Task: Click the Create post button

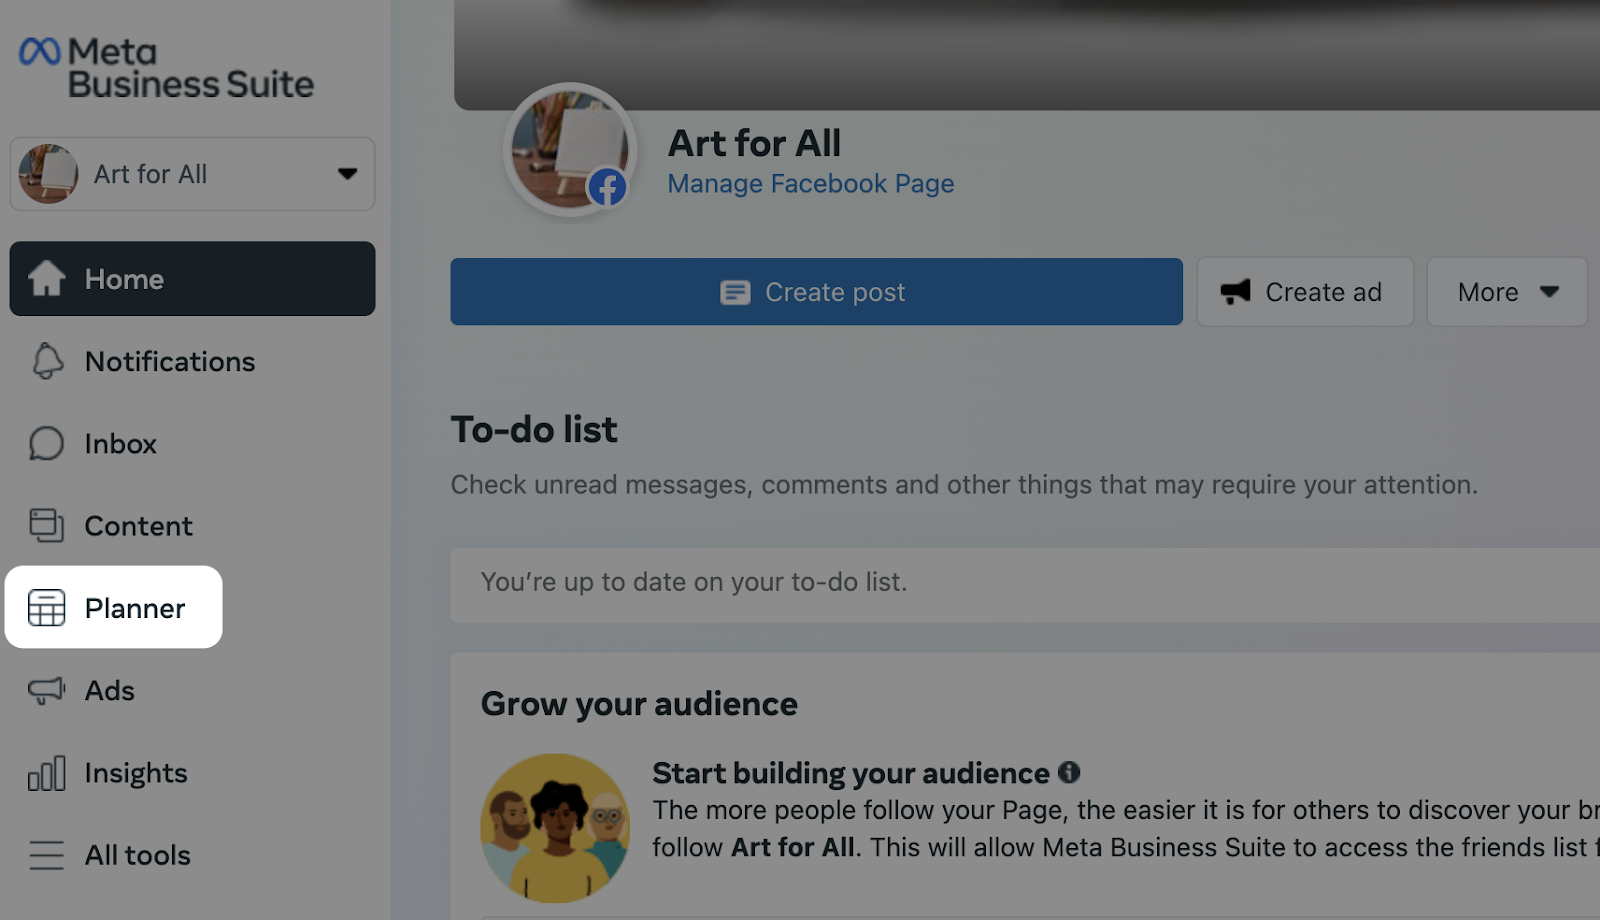Action: click(816, 291)
